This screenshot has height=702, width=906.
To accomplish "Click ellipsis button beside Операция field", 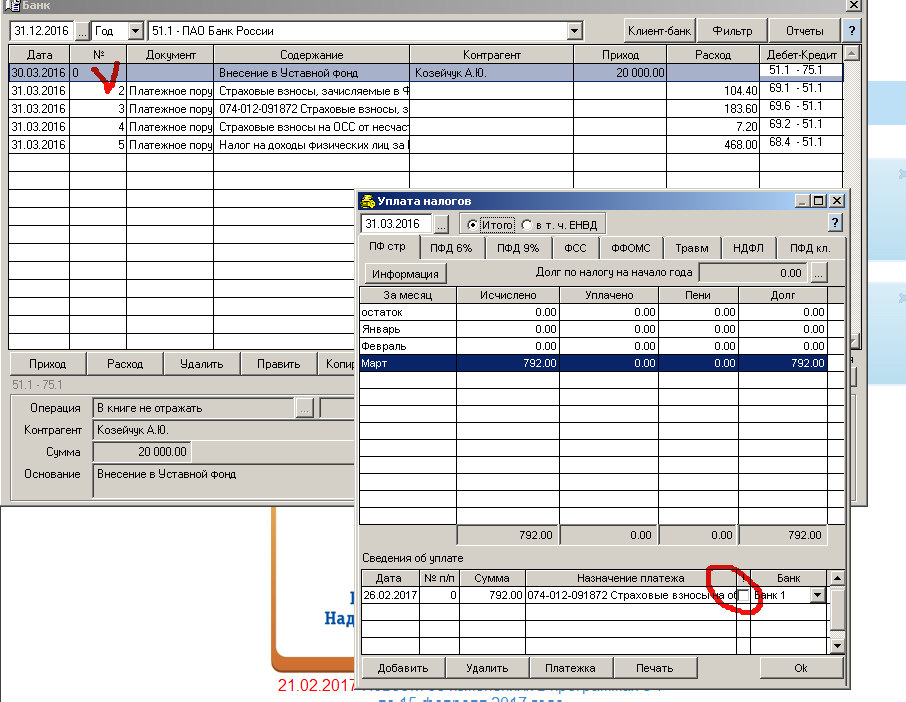I will click(x=305, y=408).
